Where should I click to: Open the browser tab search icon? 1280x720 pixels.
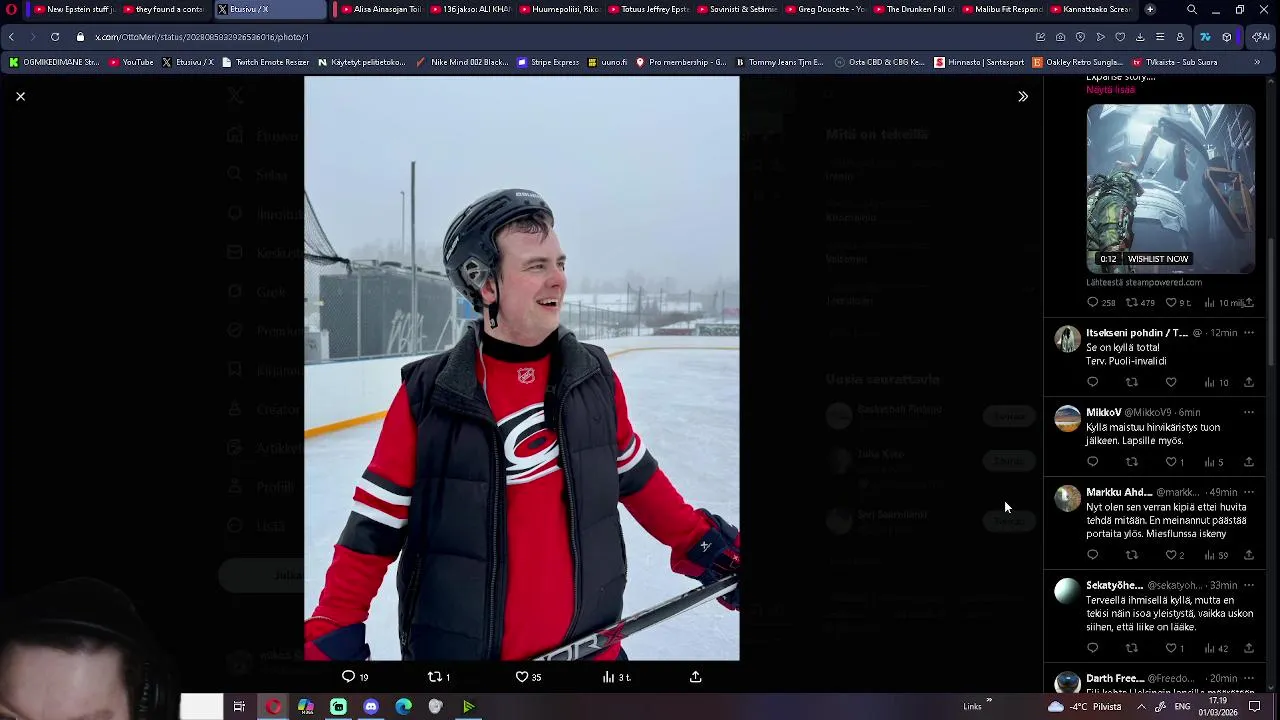(x=1191, y=9)
